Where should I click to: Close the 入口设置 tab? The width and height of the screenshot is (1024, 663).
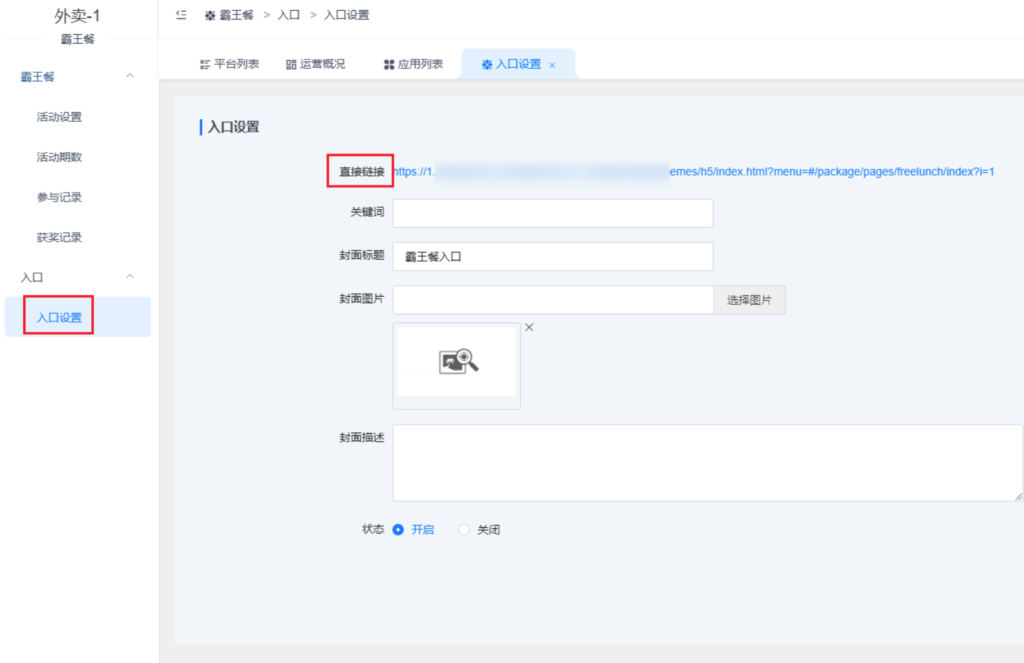point(552,64)
